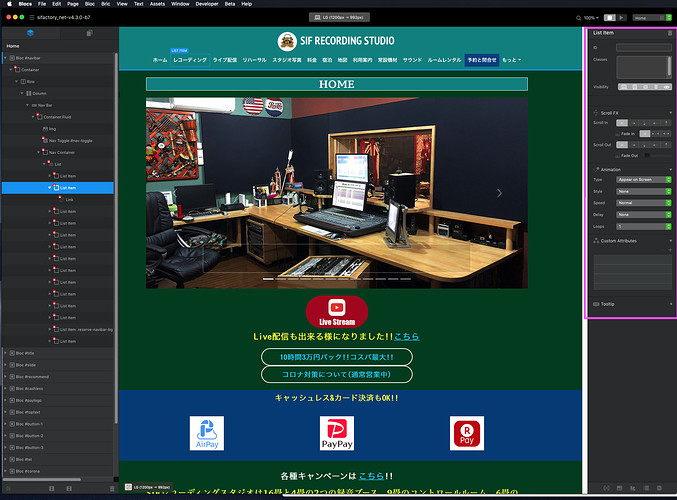Open the animation Type dropdown 'Appear on Screen'

click(x=644, y=180)
